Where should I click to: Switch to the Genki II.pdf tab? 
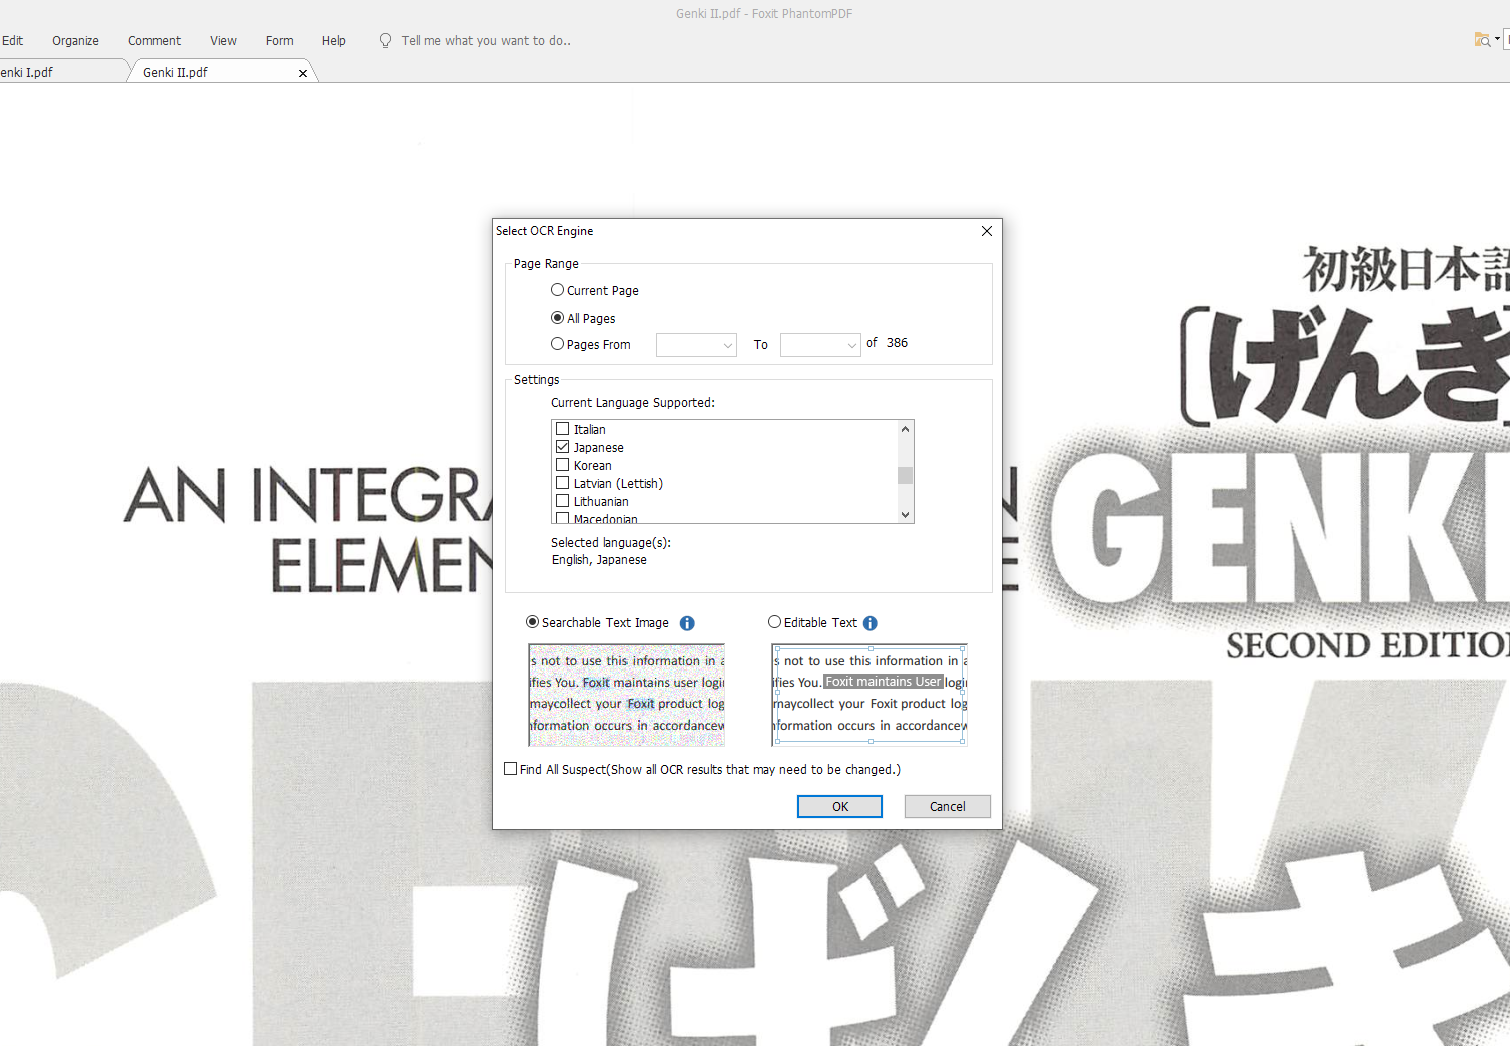pos(220,72)
